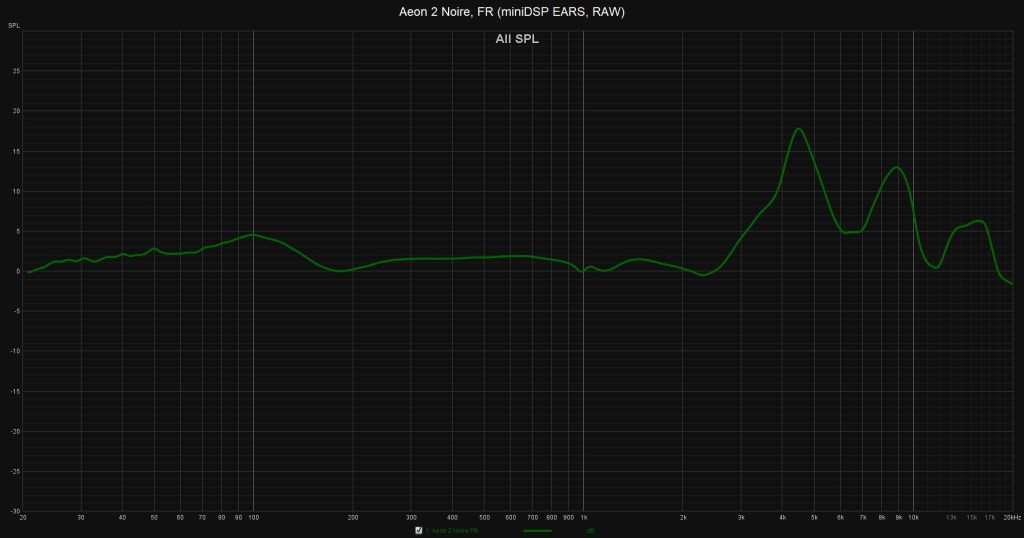Click the -30 label at bottom of vertical axis
The height and width of the screenshot is (538, 1024).
click(x=14, y=510)
